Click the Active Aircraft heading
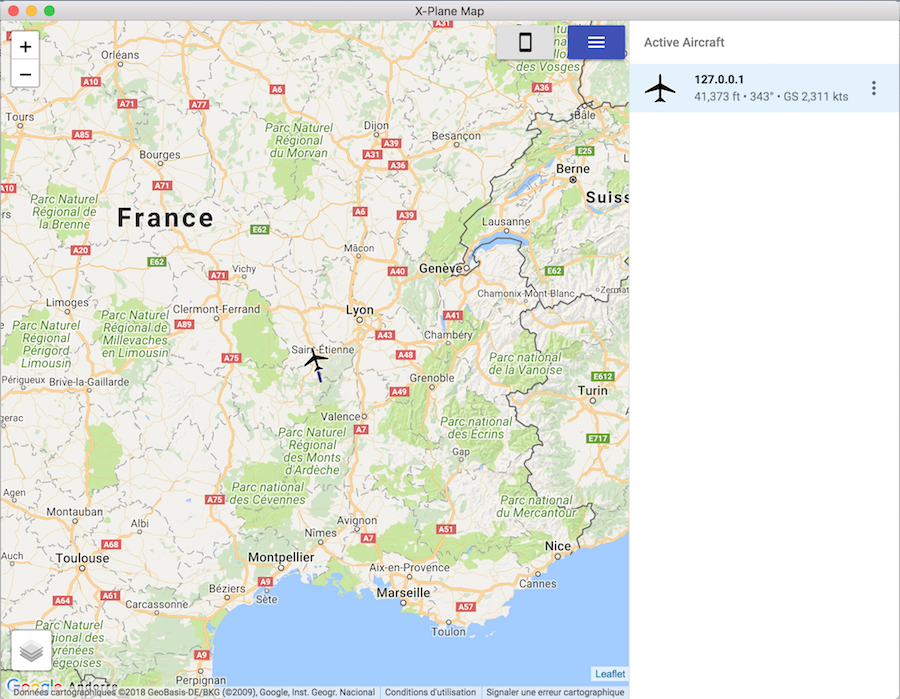900x699 pixels. coord(684,42)
